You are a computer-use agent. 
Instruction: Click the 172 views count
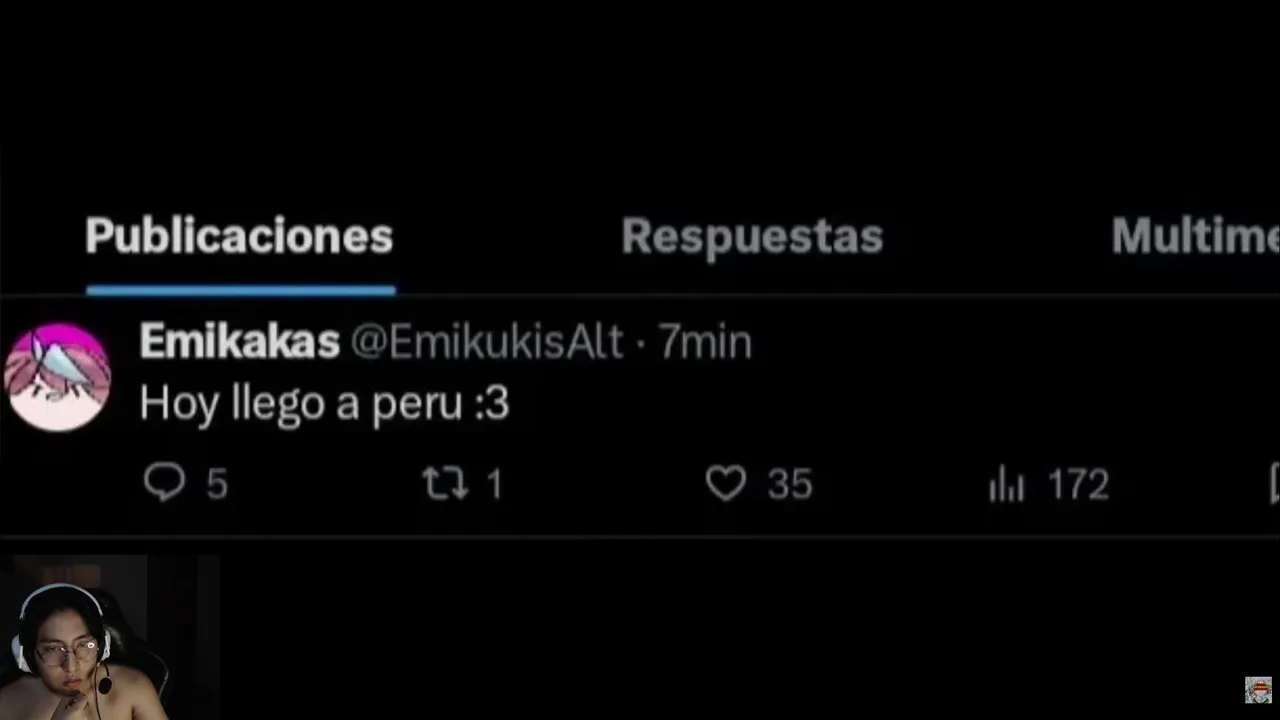point(1078,485)
